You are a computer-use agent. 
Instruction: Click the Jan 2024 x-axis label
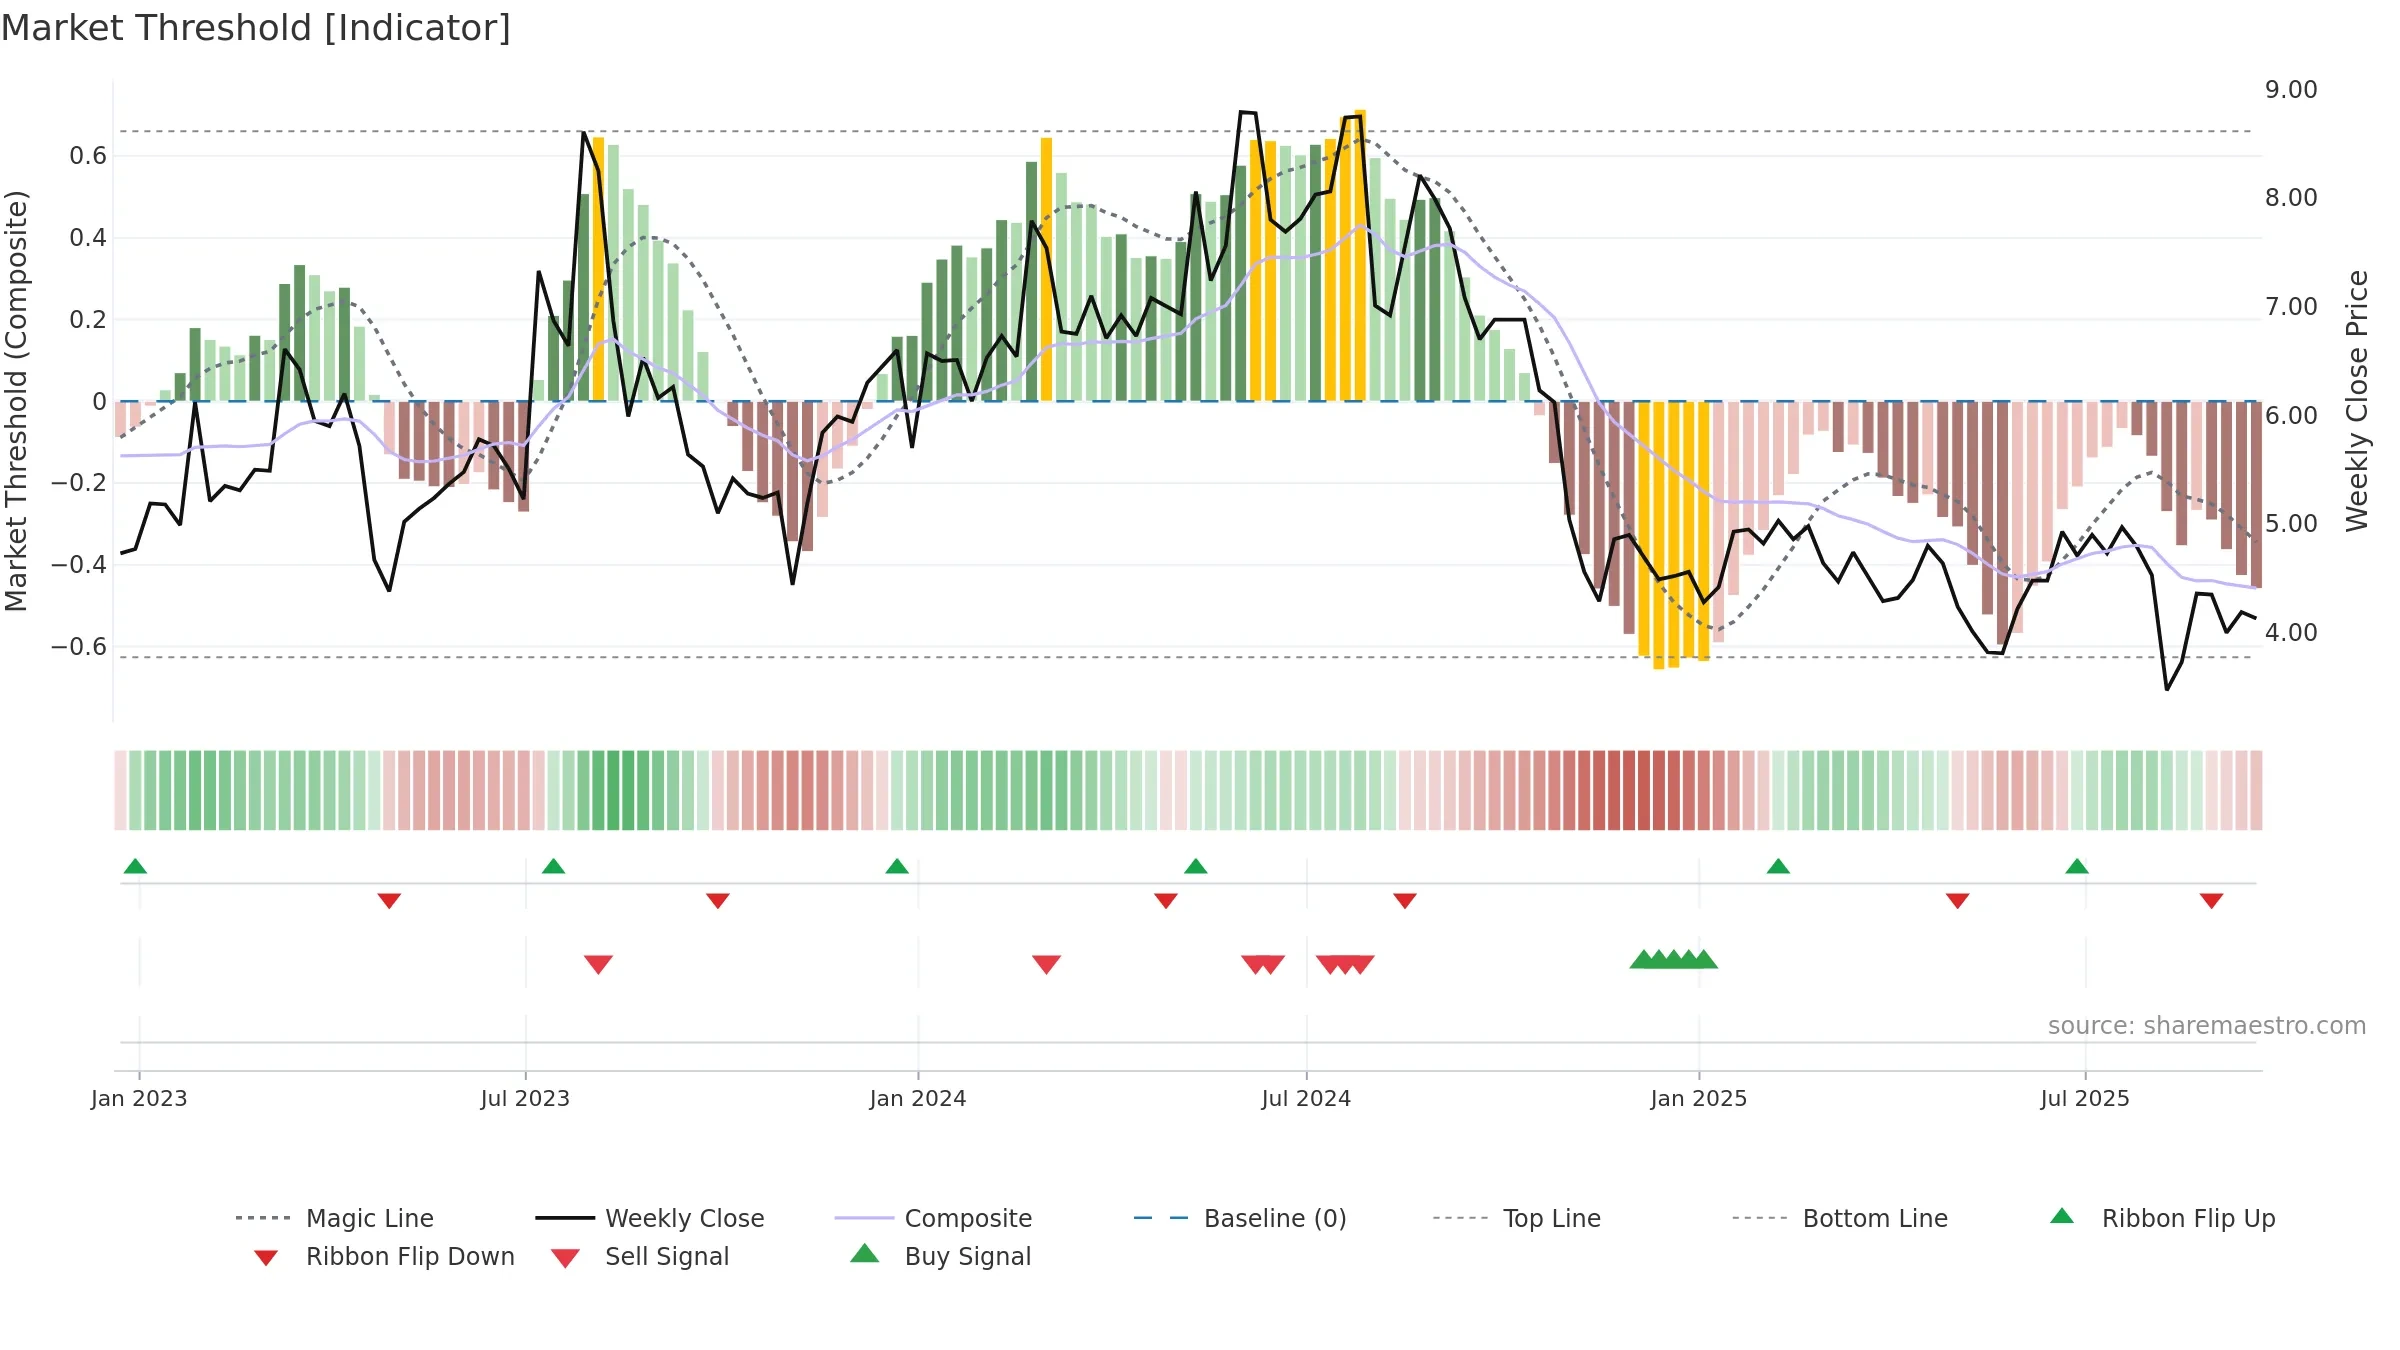918,1099
